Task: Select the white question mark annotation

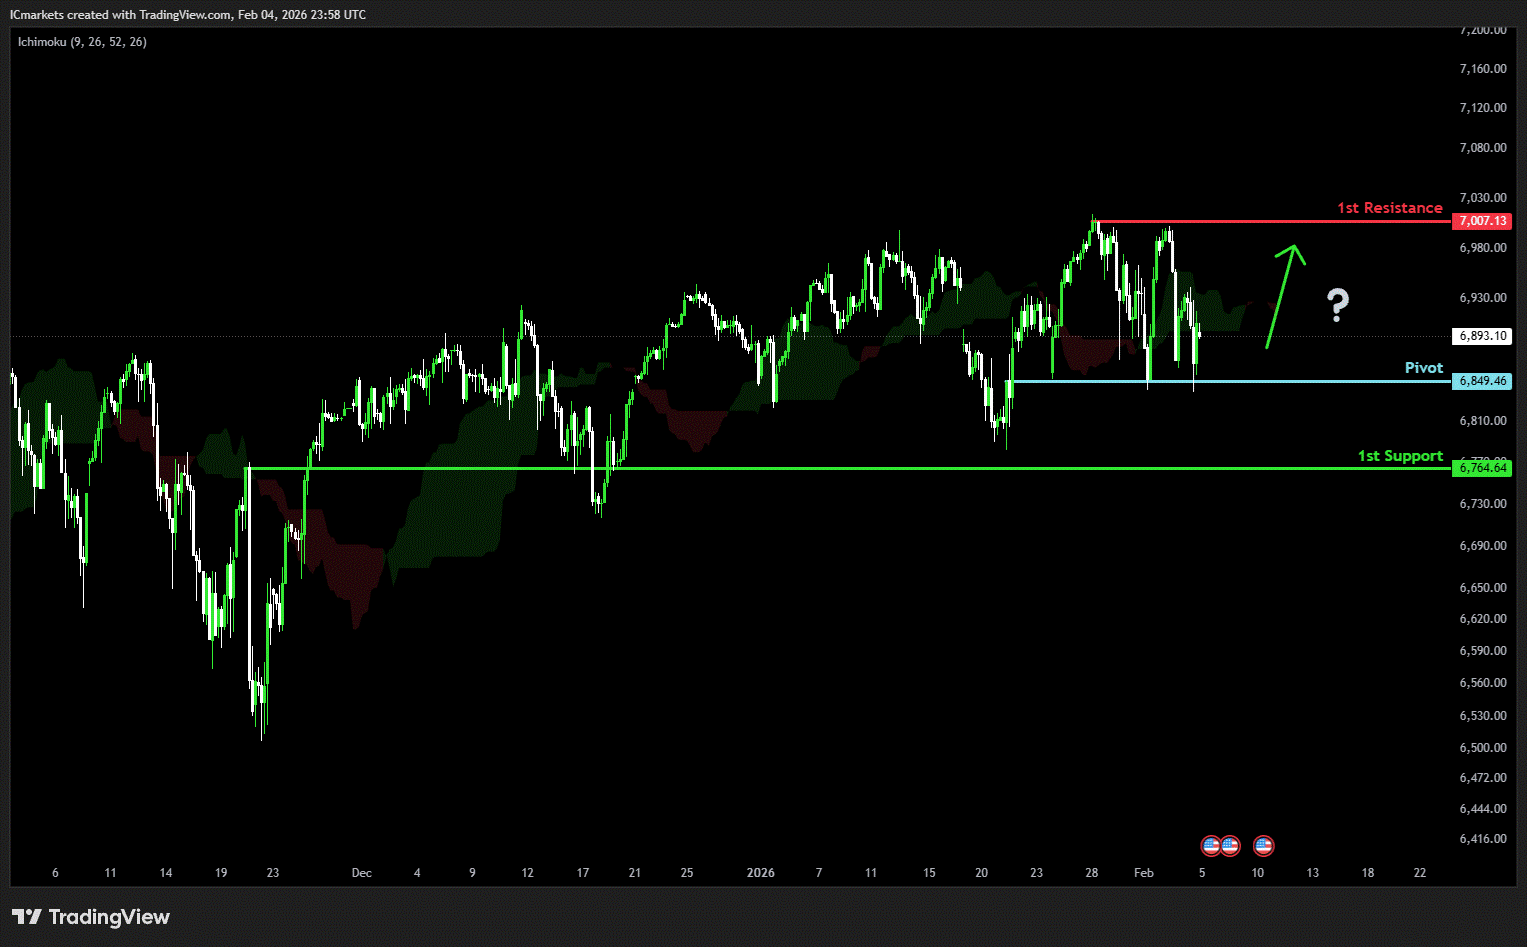Action: pos(1337,305)
